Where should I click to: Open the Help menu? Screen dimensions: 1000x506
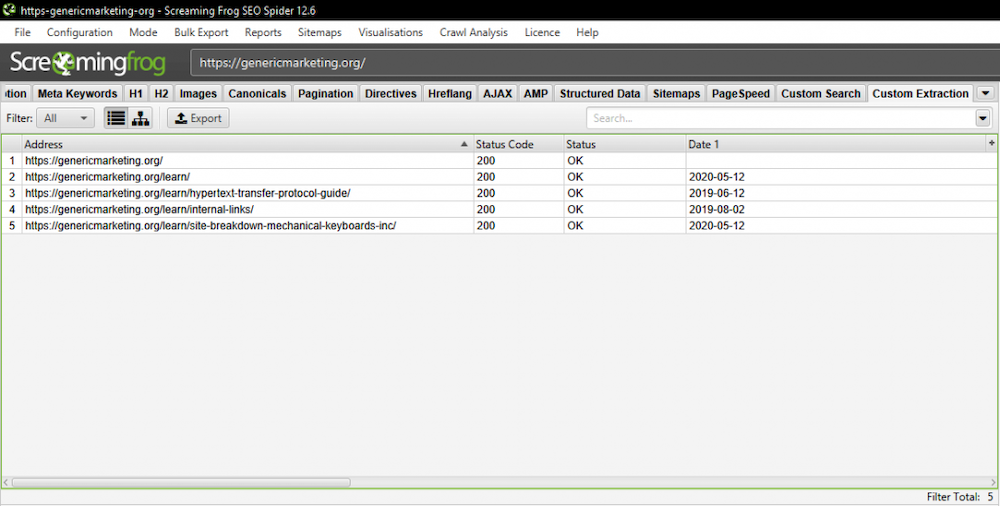(587, 33)
